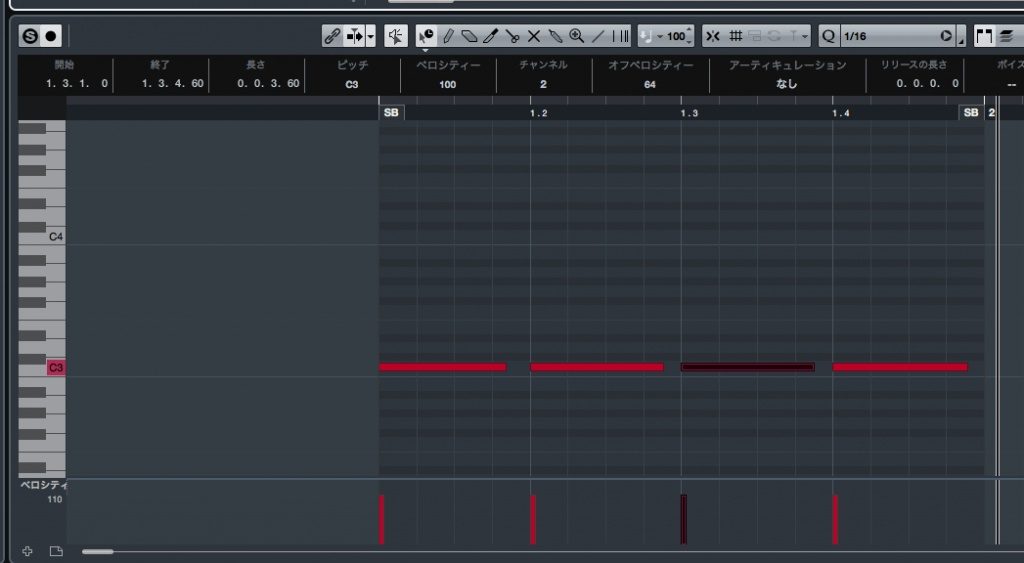Edit the オフベロシティー value 64

pos(650,84)
